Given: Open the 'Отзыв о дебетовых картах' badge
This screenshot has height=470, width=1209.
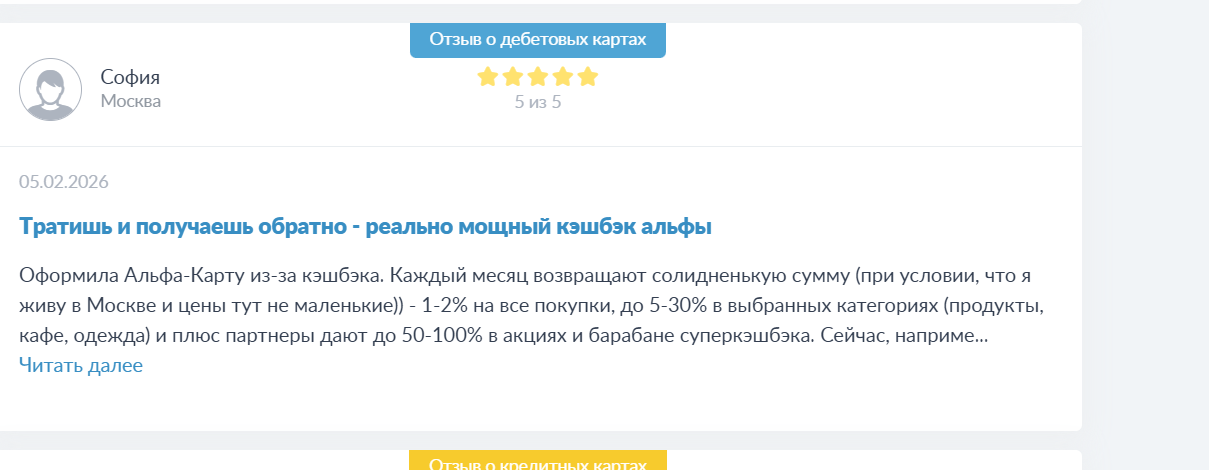Looking at the screenshot, I should 538,39.
